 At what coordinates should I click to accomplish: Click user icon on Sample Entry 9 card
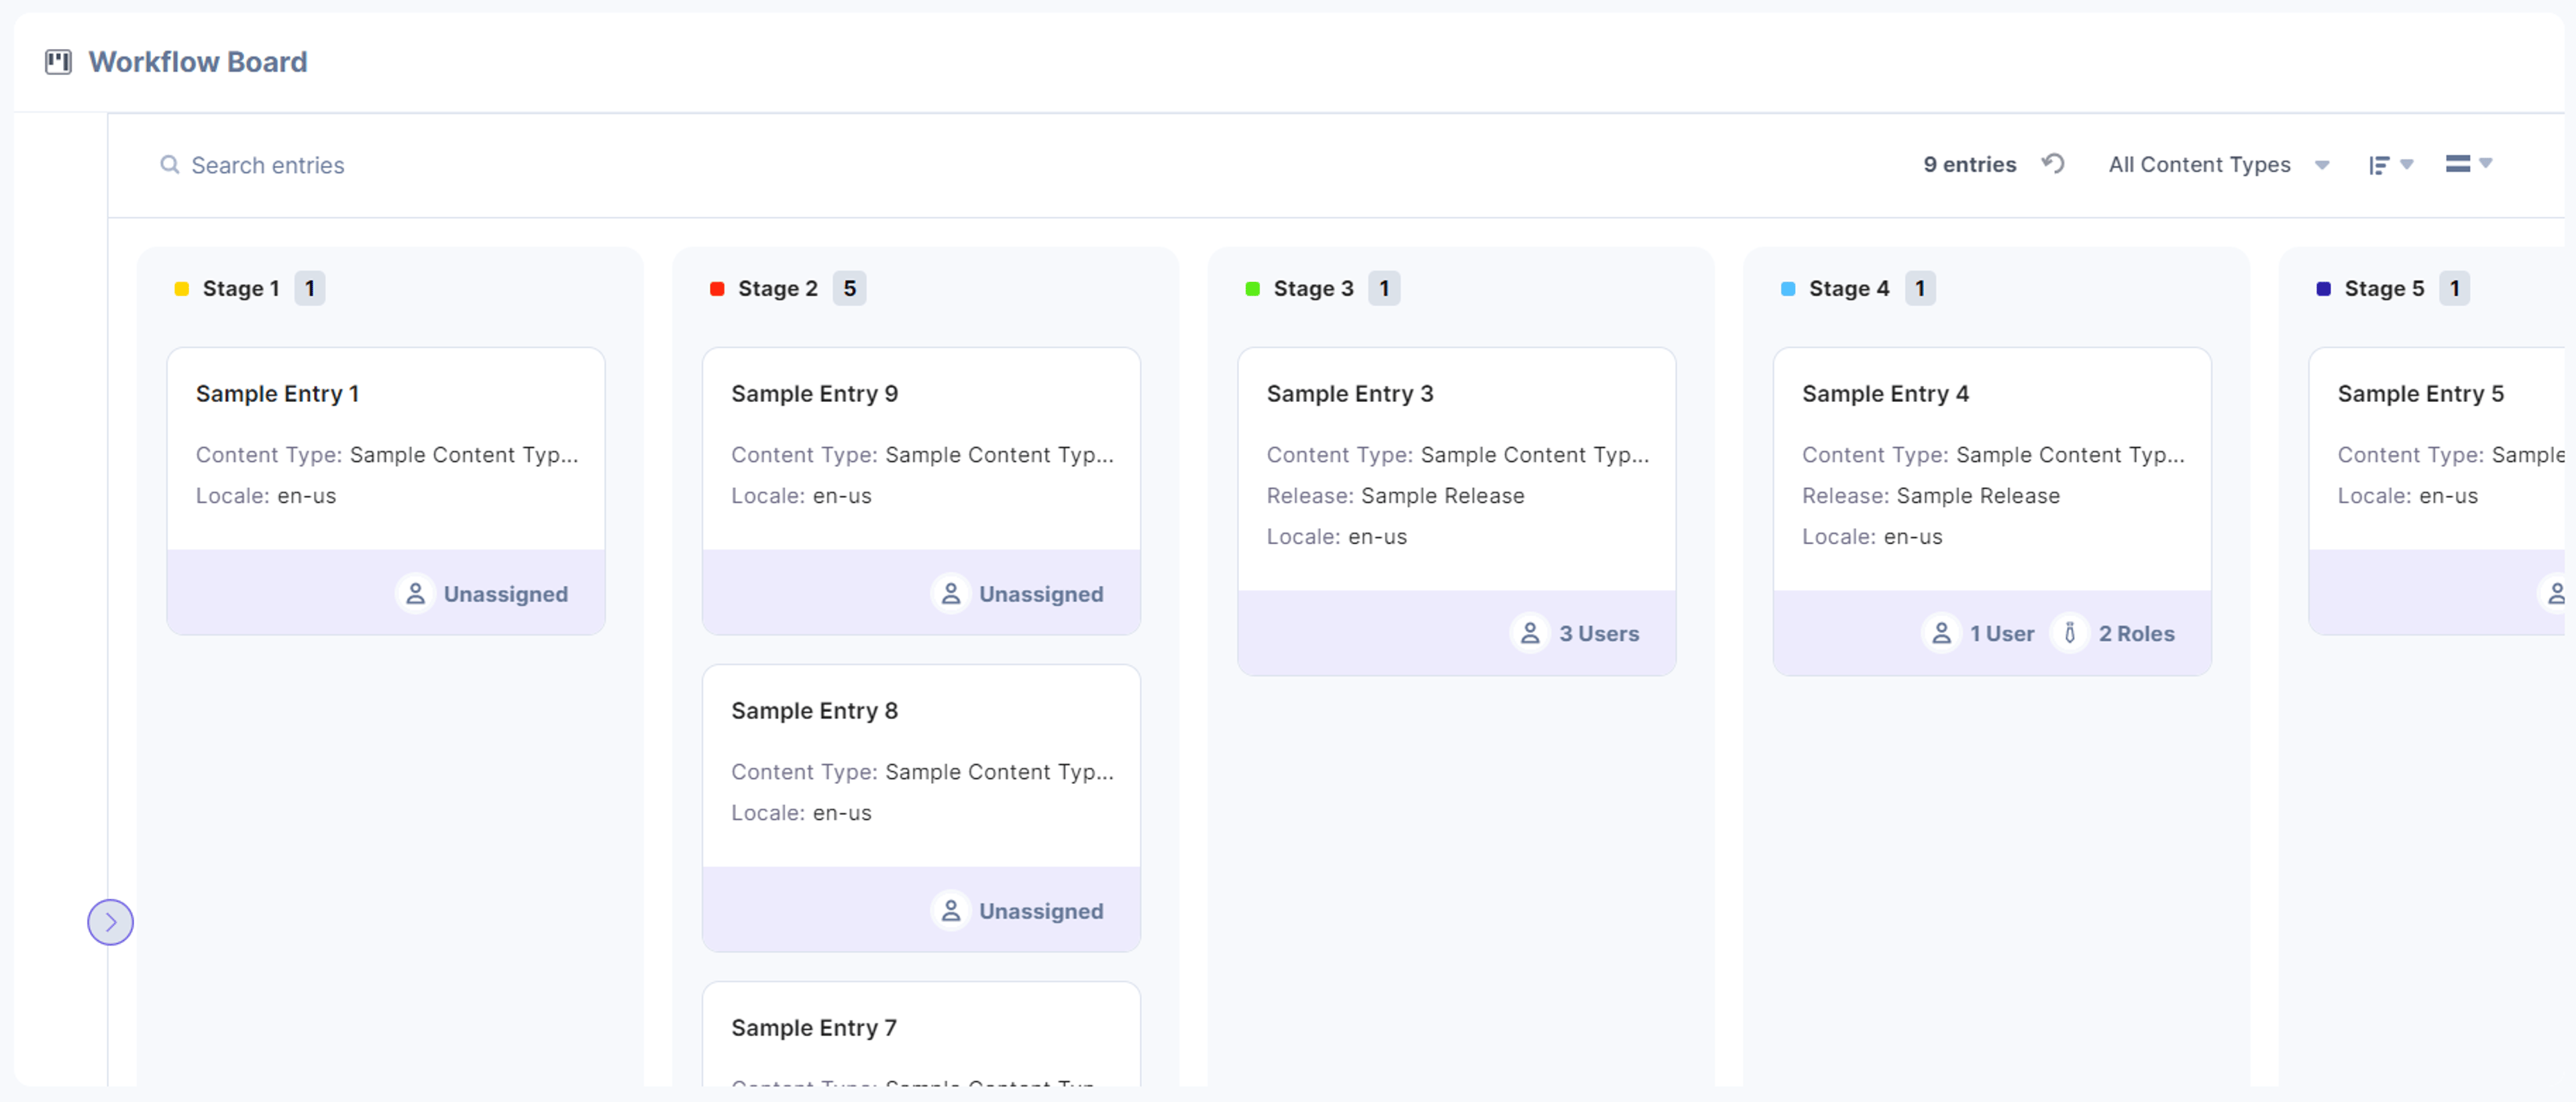coord(951,593)
